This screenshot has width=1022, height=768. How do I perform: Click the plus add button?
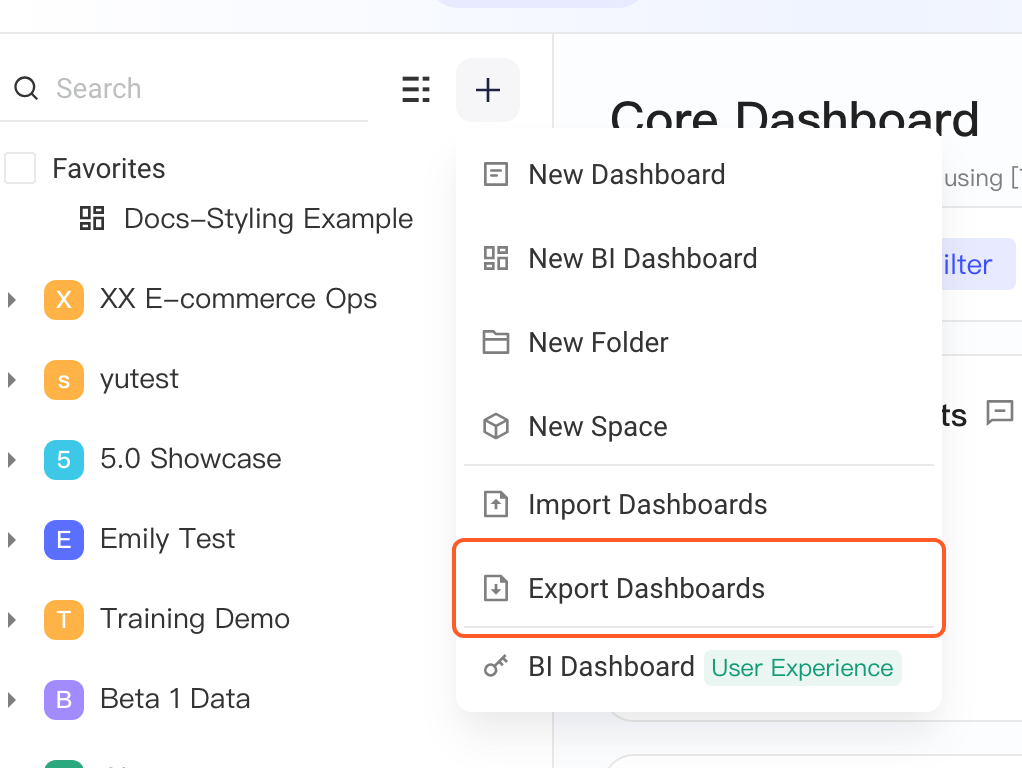[488, 90]
